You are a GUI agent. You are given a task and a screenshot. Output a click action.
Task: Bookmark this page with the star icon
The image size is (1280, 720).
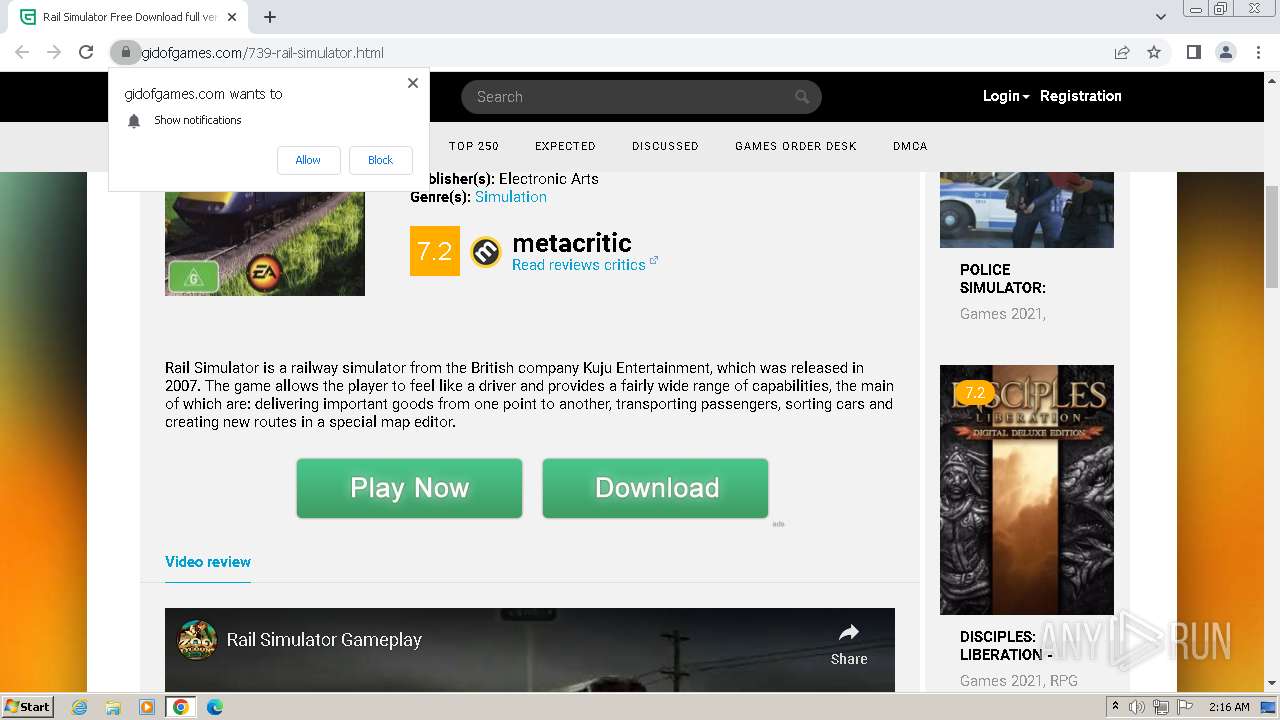(x=1154, y=52)
